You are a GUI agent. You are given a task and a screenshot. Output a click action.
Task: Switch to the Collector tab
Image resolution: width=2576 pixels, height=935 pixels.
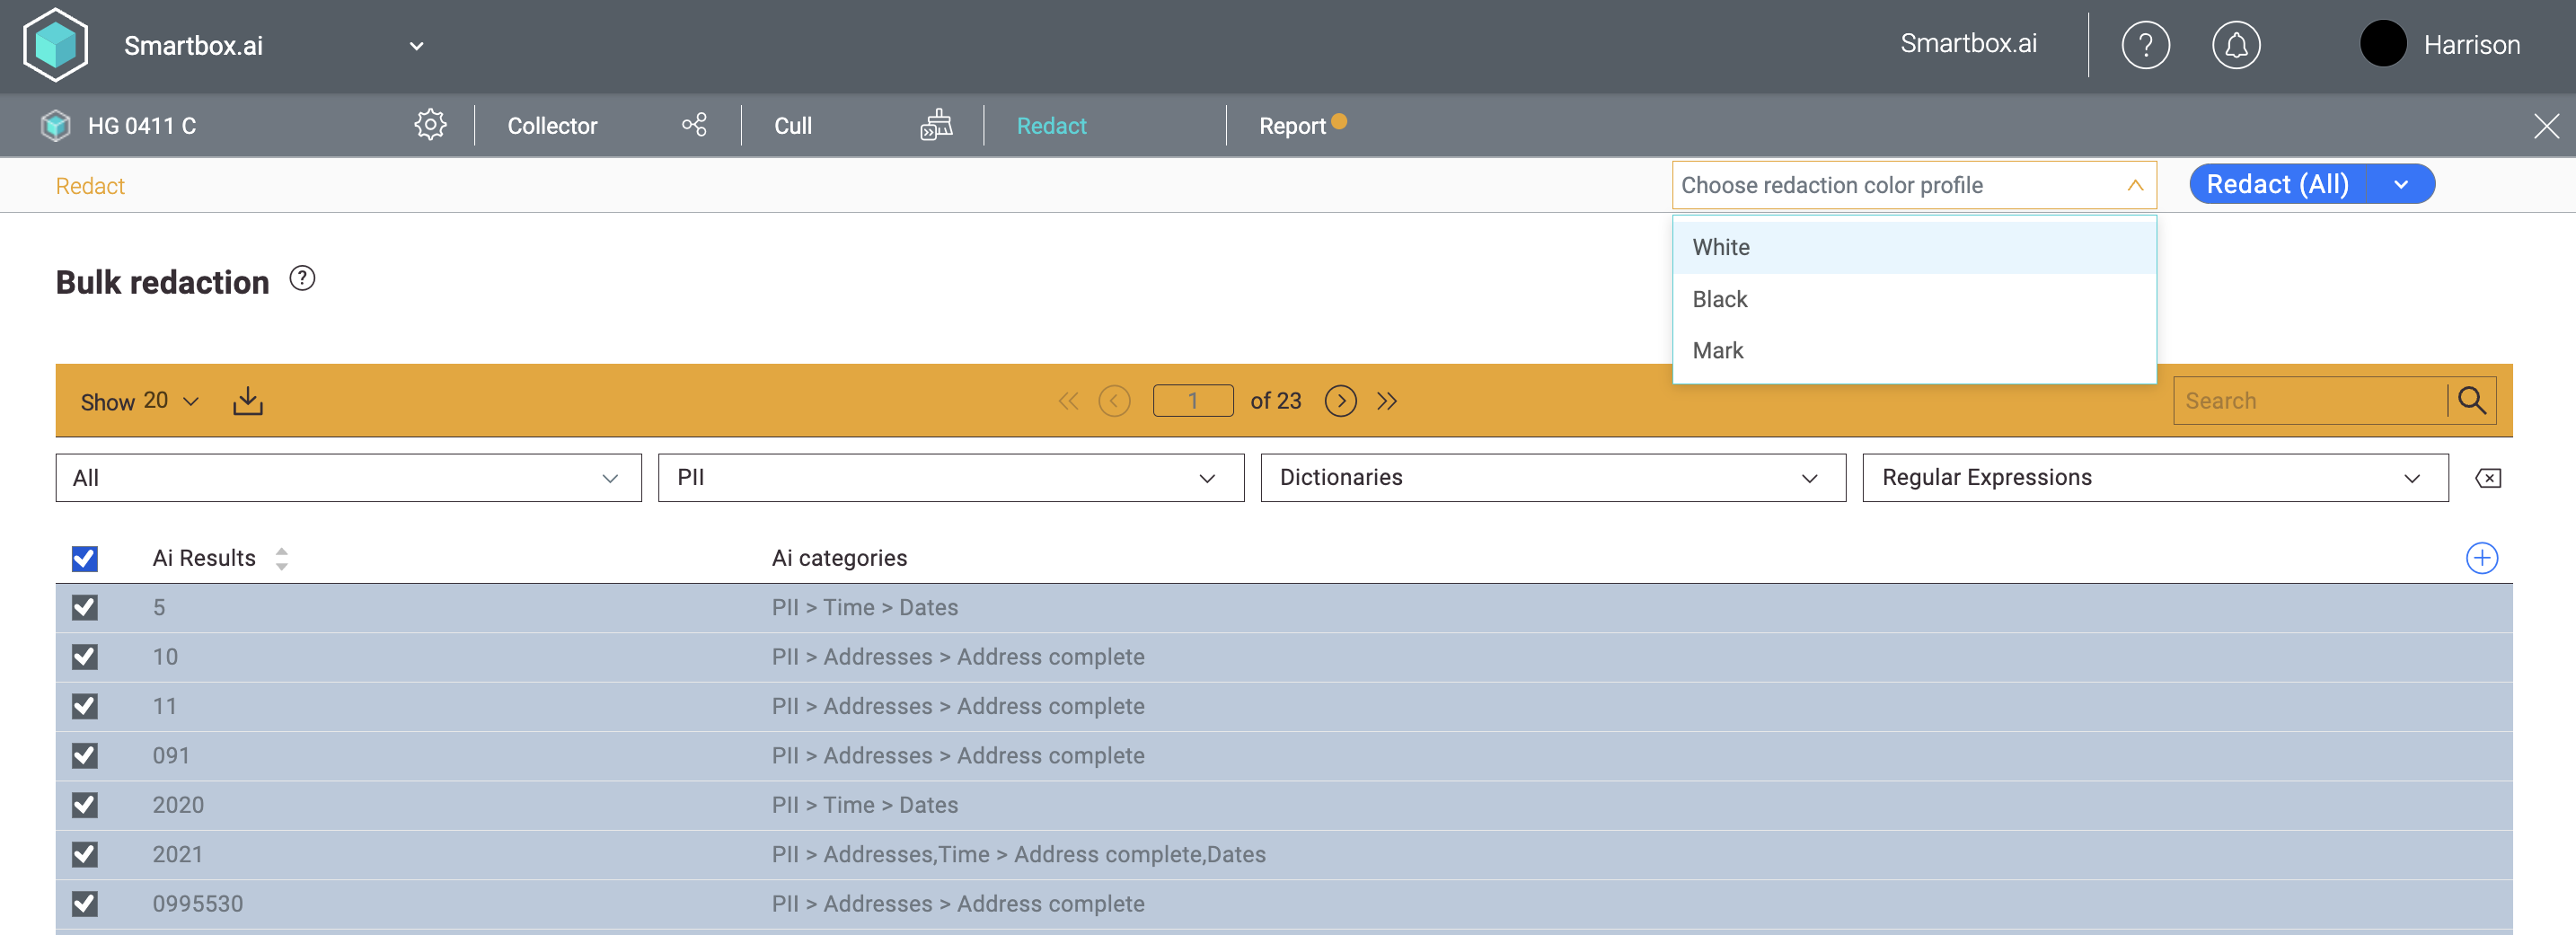[x=552, y=126]
